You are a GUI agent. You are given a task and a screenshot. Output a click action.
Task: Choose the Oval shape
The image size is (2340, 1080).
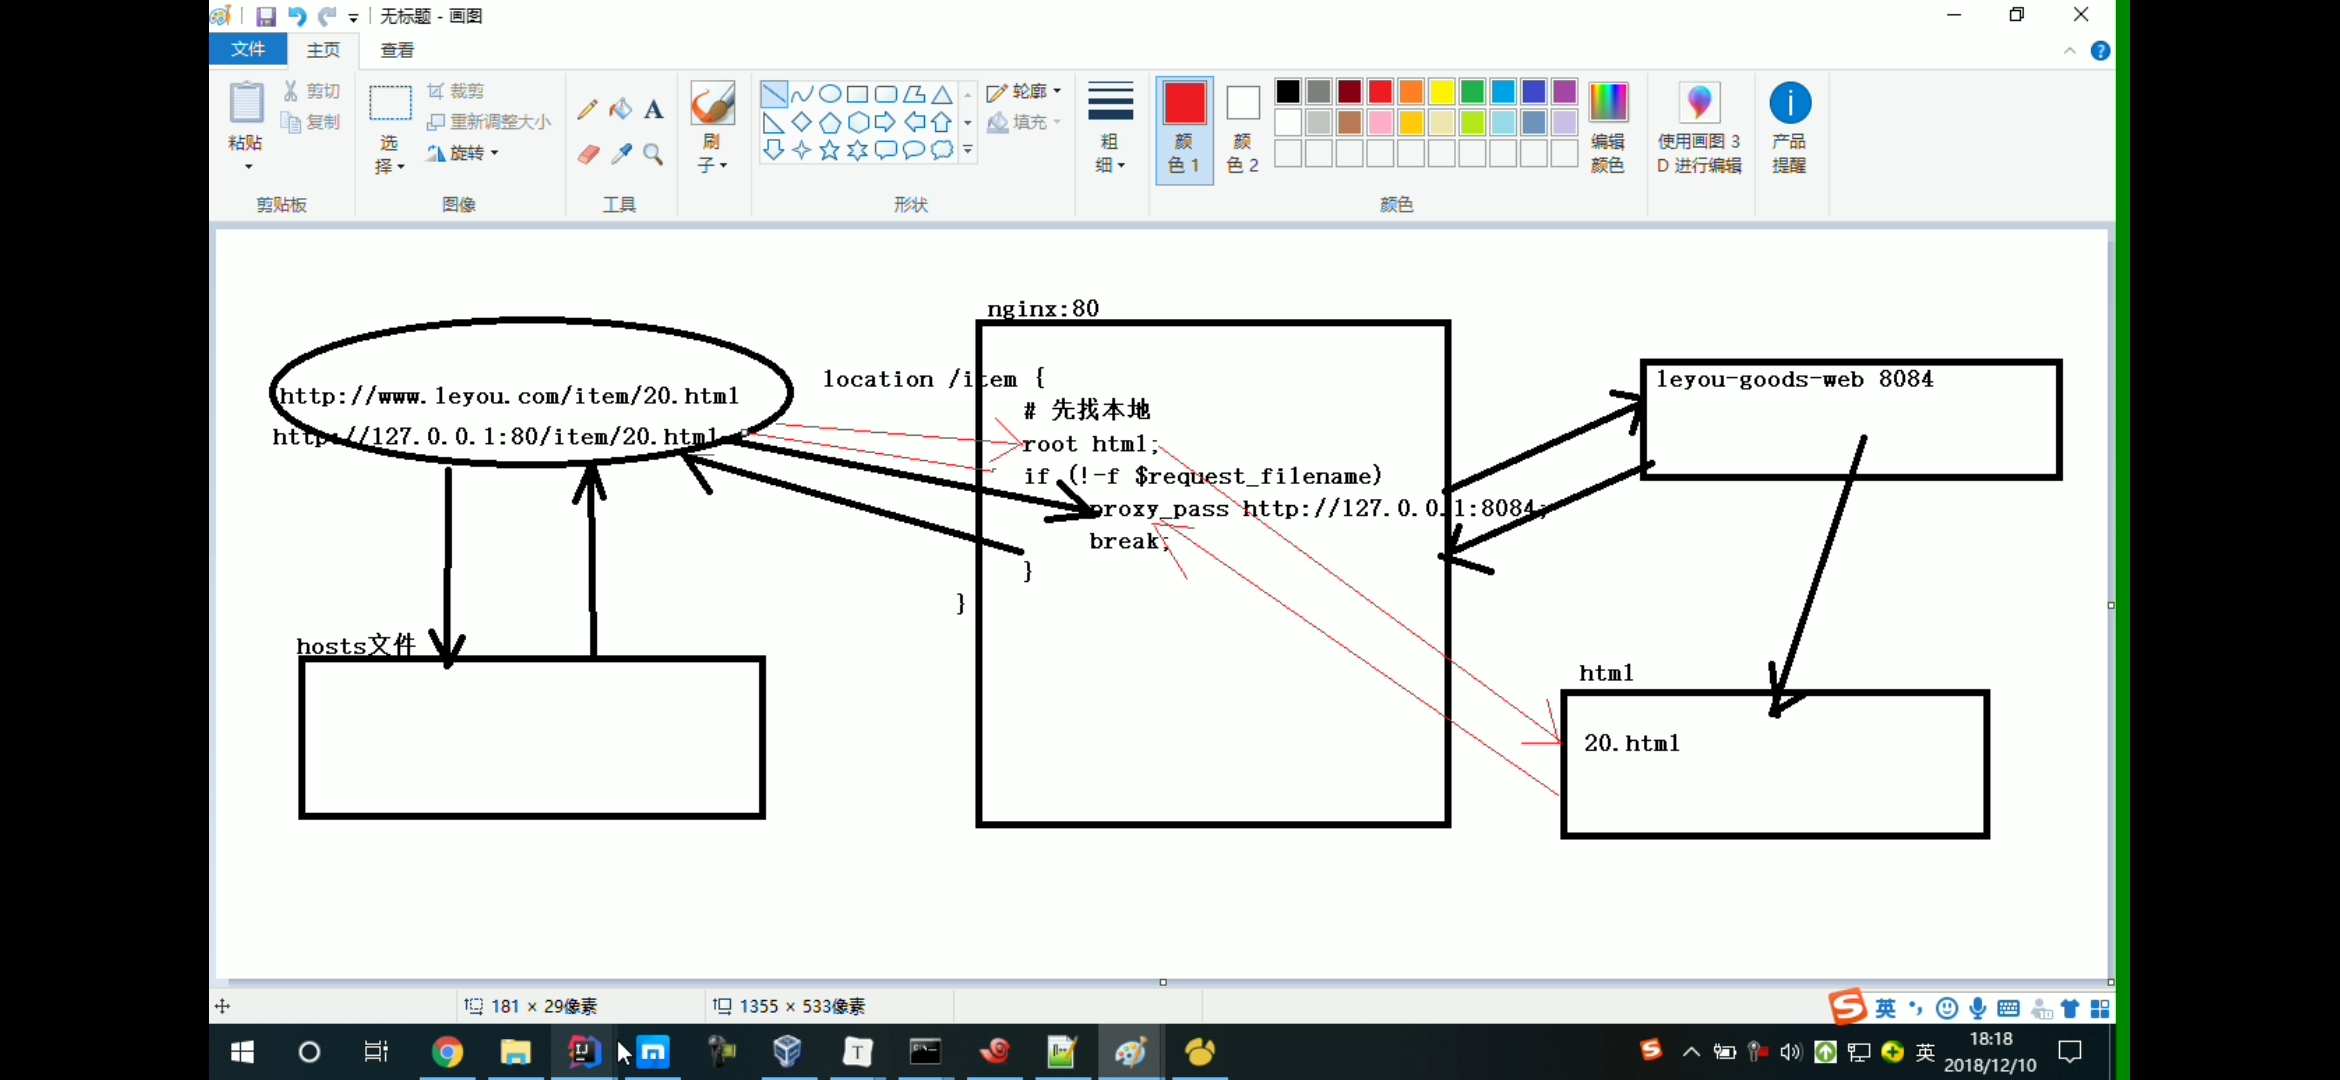[830, 94]
